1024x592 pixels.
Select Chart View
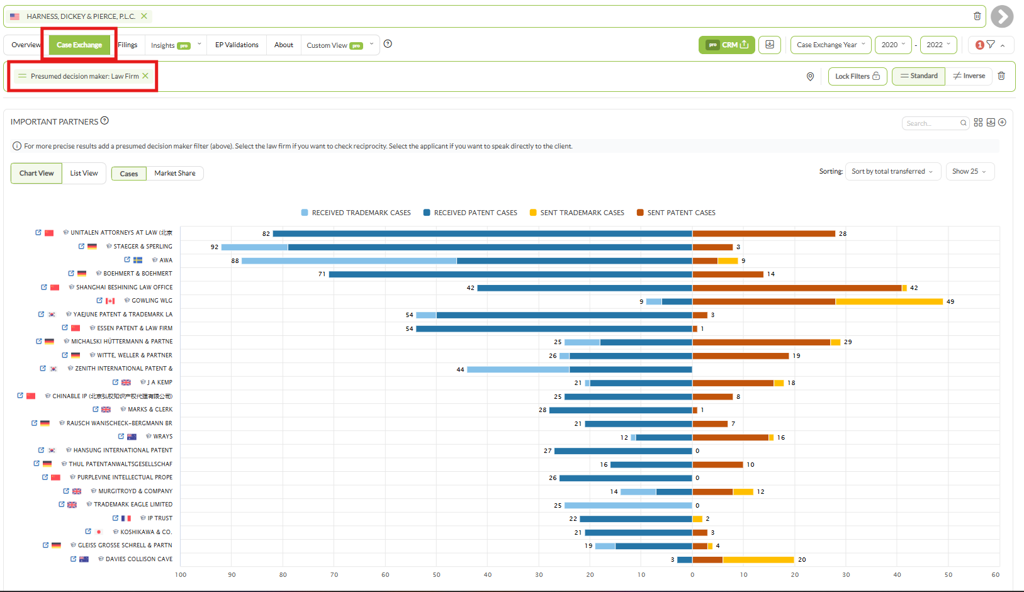pyautogui.click(x=37, y=173)
